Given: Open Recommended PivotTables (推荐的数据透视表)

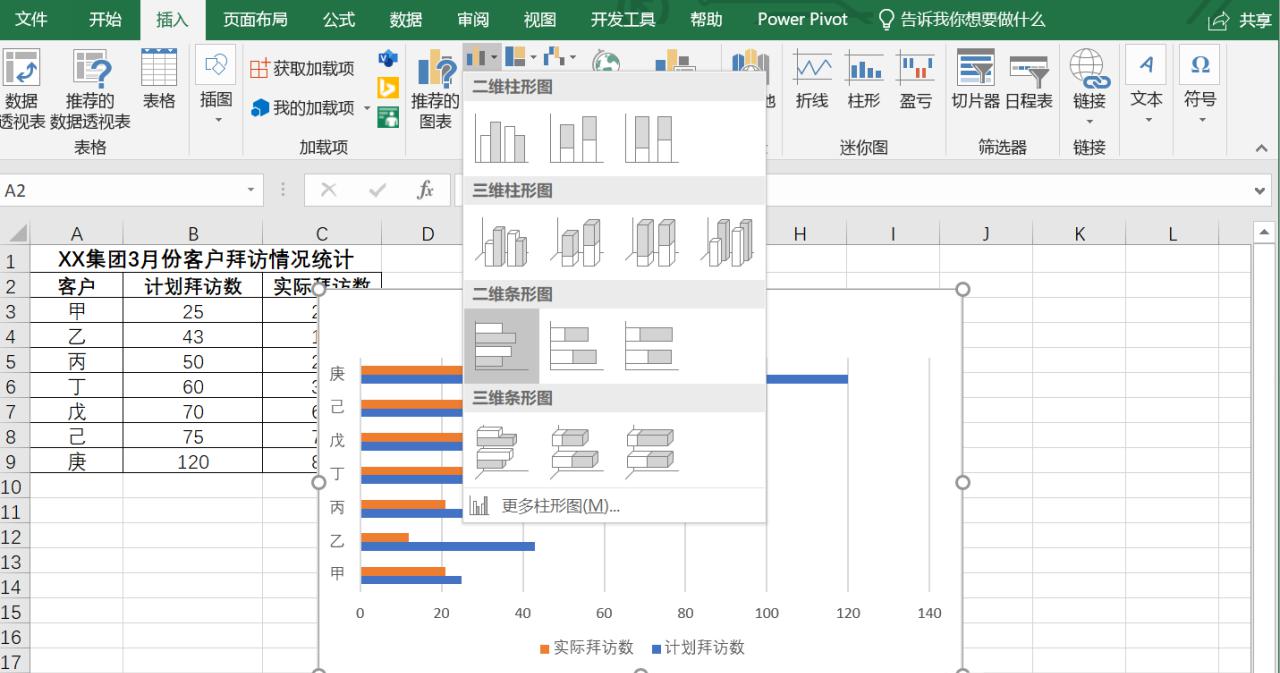Looking at the screenshot, I should pos(90,88).
